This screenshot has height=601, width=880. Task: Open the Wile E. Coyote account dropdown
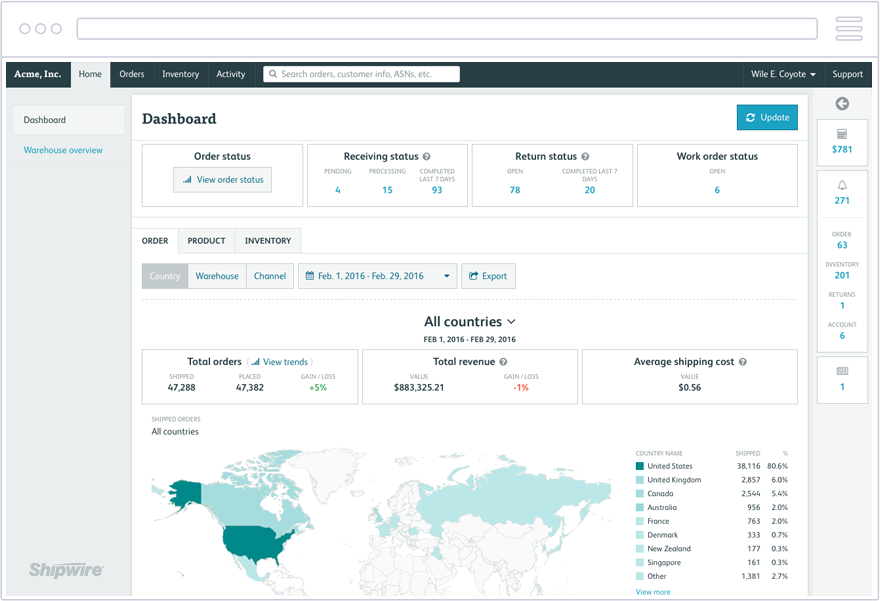[x=783, y=73]
